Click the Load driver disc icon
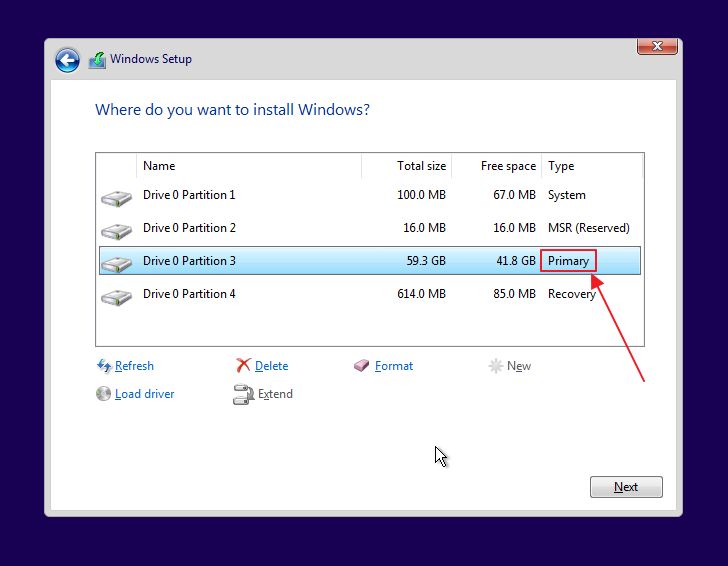 click(x=103, y=394)
